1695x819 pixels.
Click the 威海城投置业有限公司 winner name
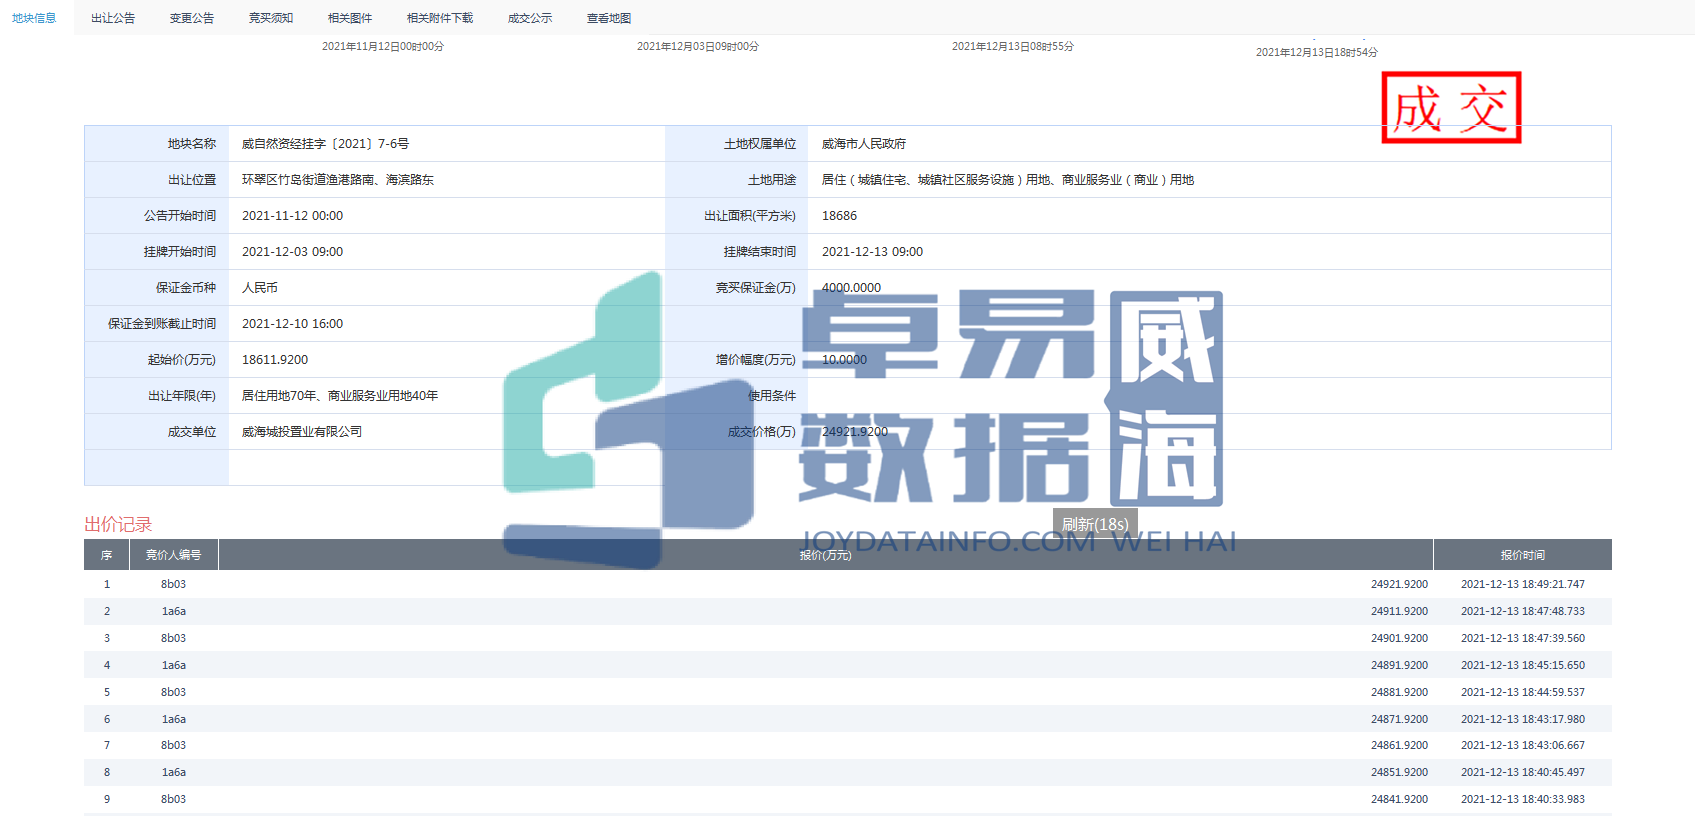pos(302,432)
